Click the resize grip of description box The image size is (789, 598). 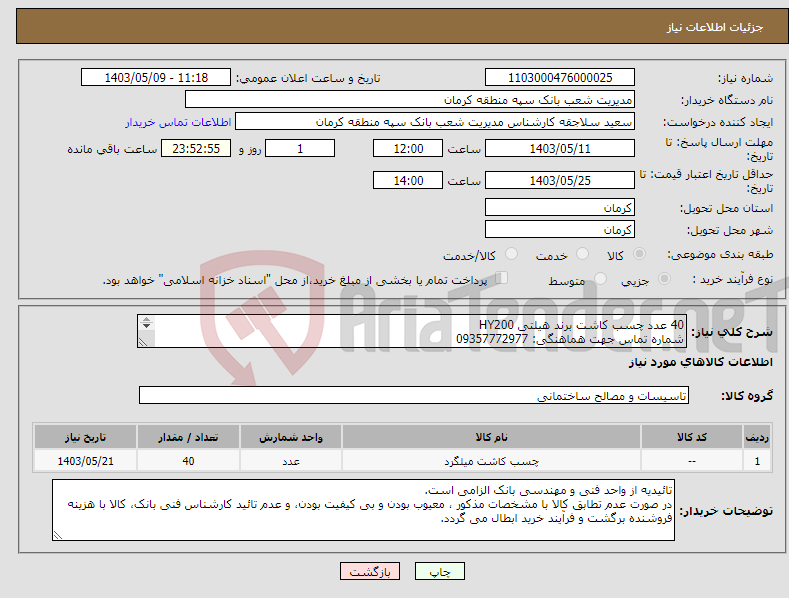pos(142,343)
